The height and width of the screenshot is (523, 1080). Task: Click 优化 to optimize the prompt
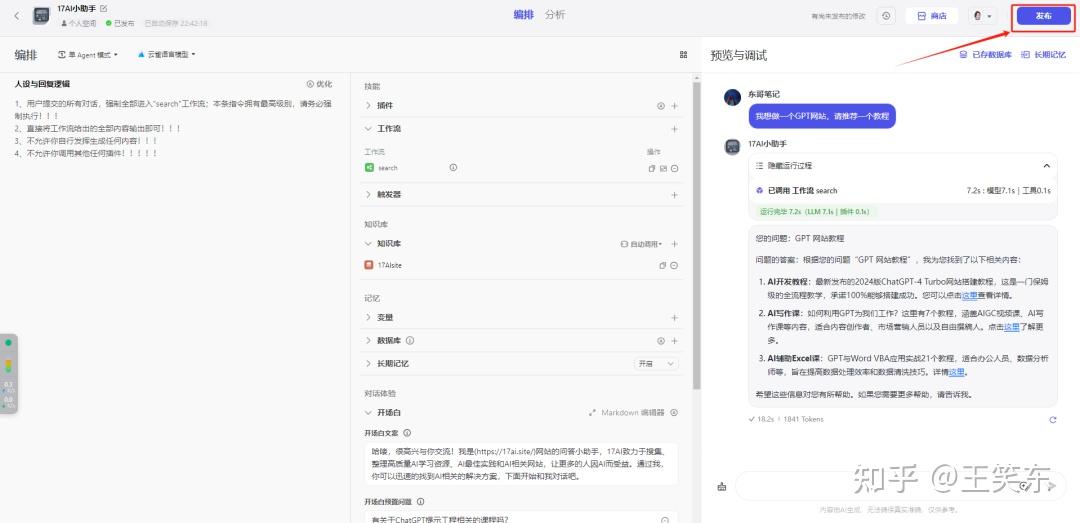320,84
